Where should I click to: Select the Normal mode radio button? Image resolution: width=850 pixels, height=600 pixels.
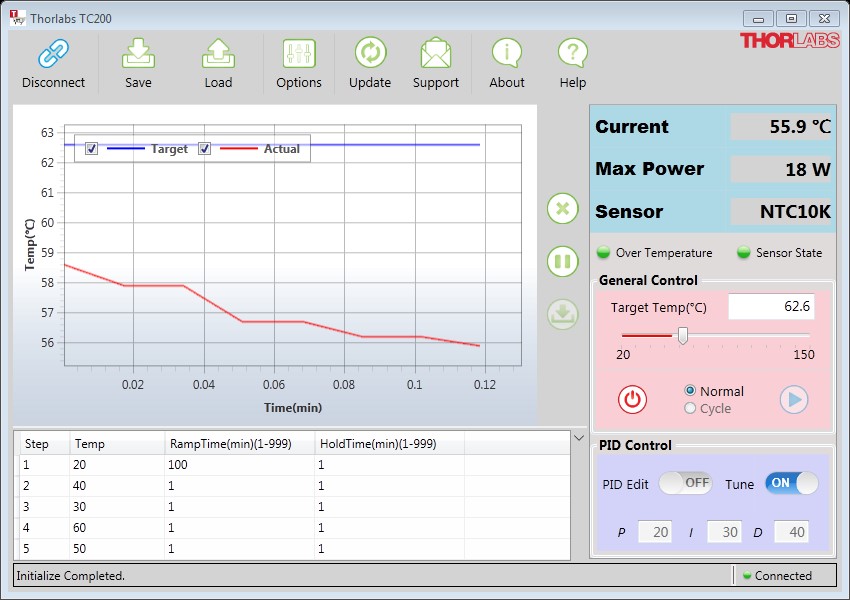[690, 390]
